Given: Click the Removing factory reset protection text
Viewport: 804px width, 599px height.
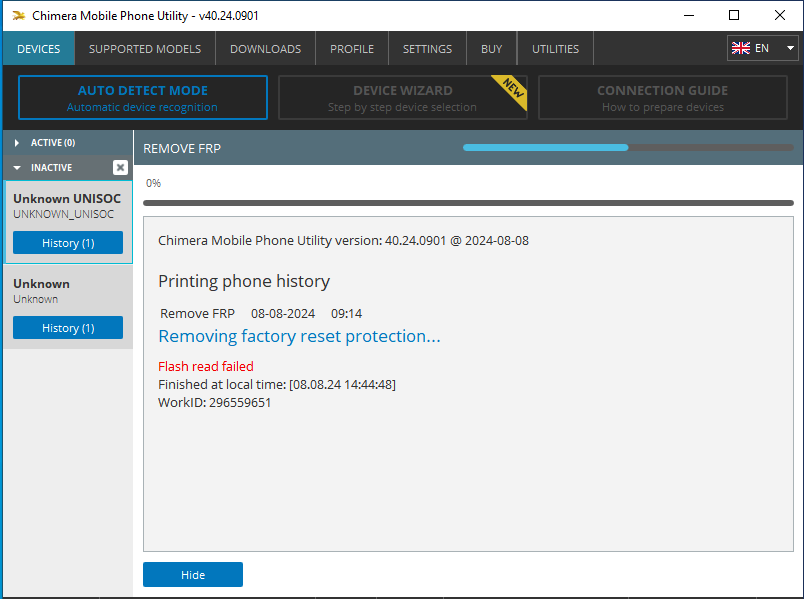Looking at the screenshot, I should [x=299, y=336].
